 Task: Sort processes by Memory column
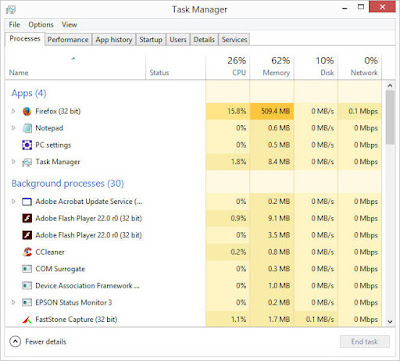pyautogui.click(x=272, y=67)
